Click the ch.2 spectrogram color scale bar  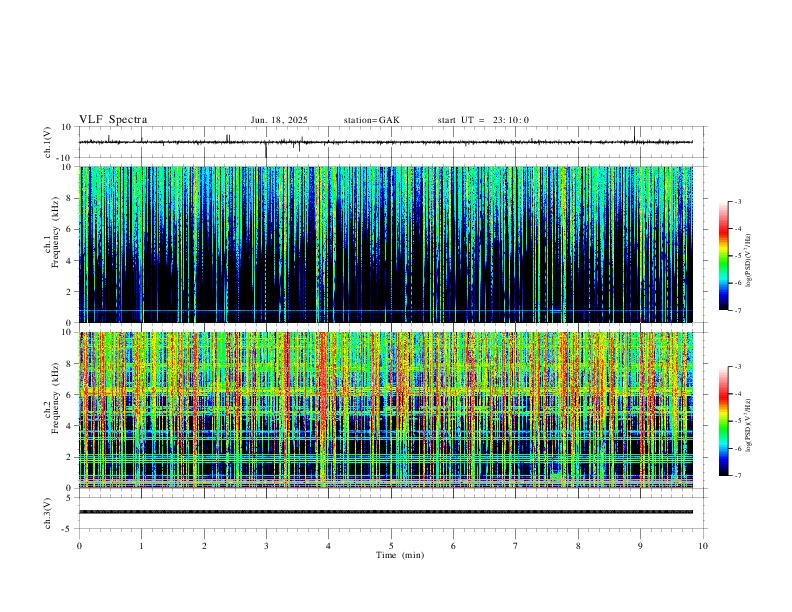click(x=723, y=421)
